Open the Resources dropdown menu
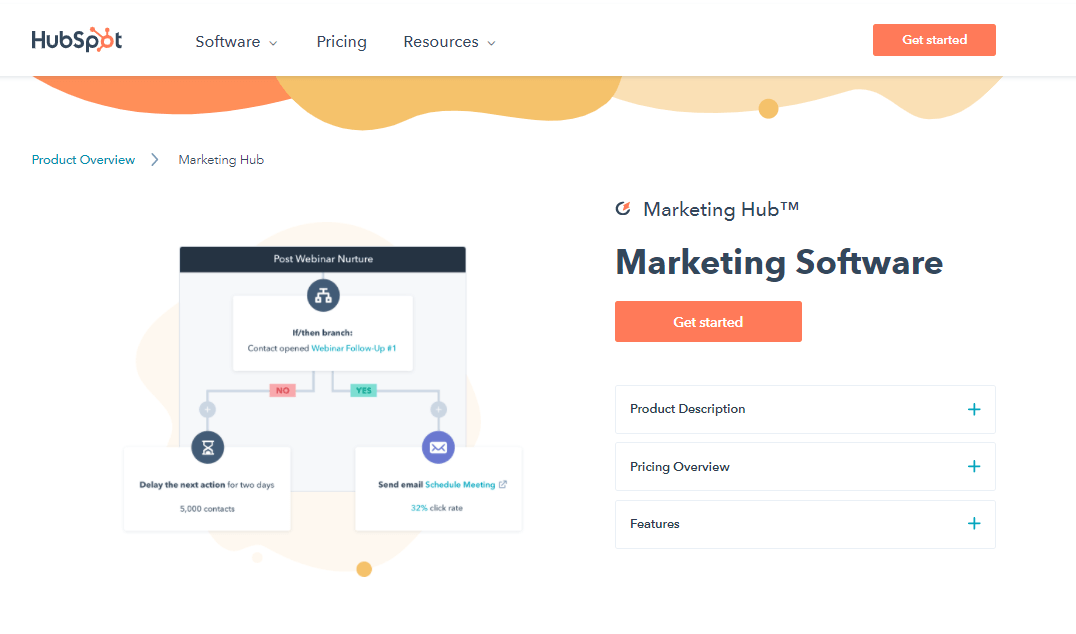 click(x=449, y=42)
